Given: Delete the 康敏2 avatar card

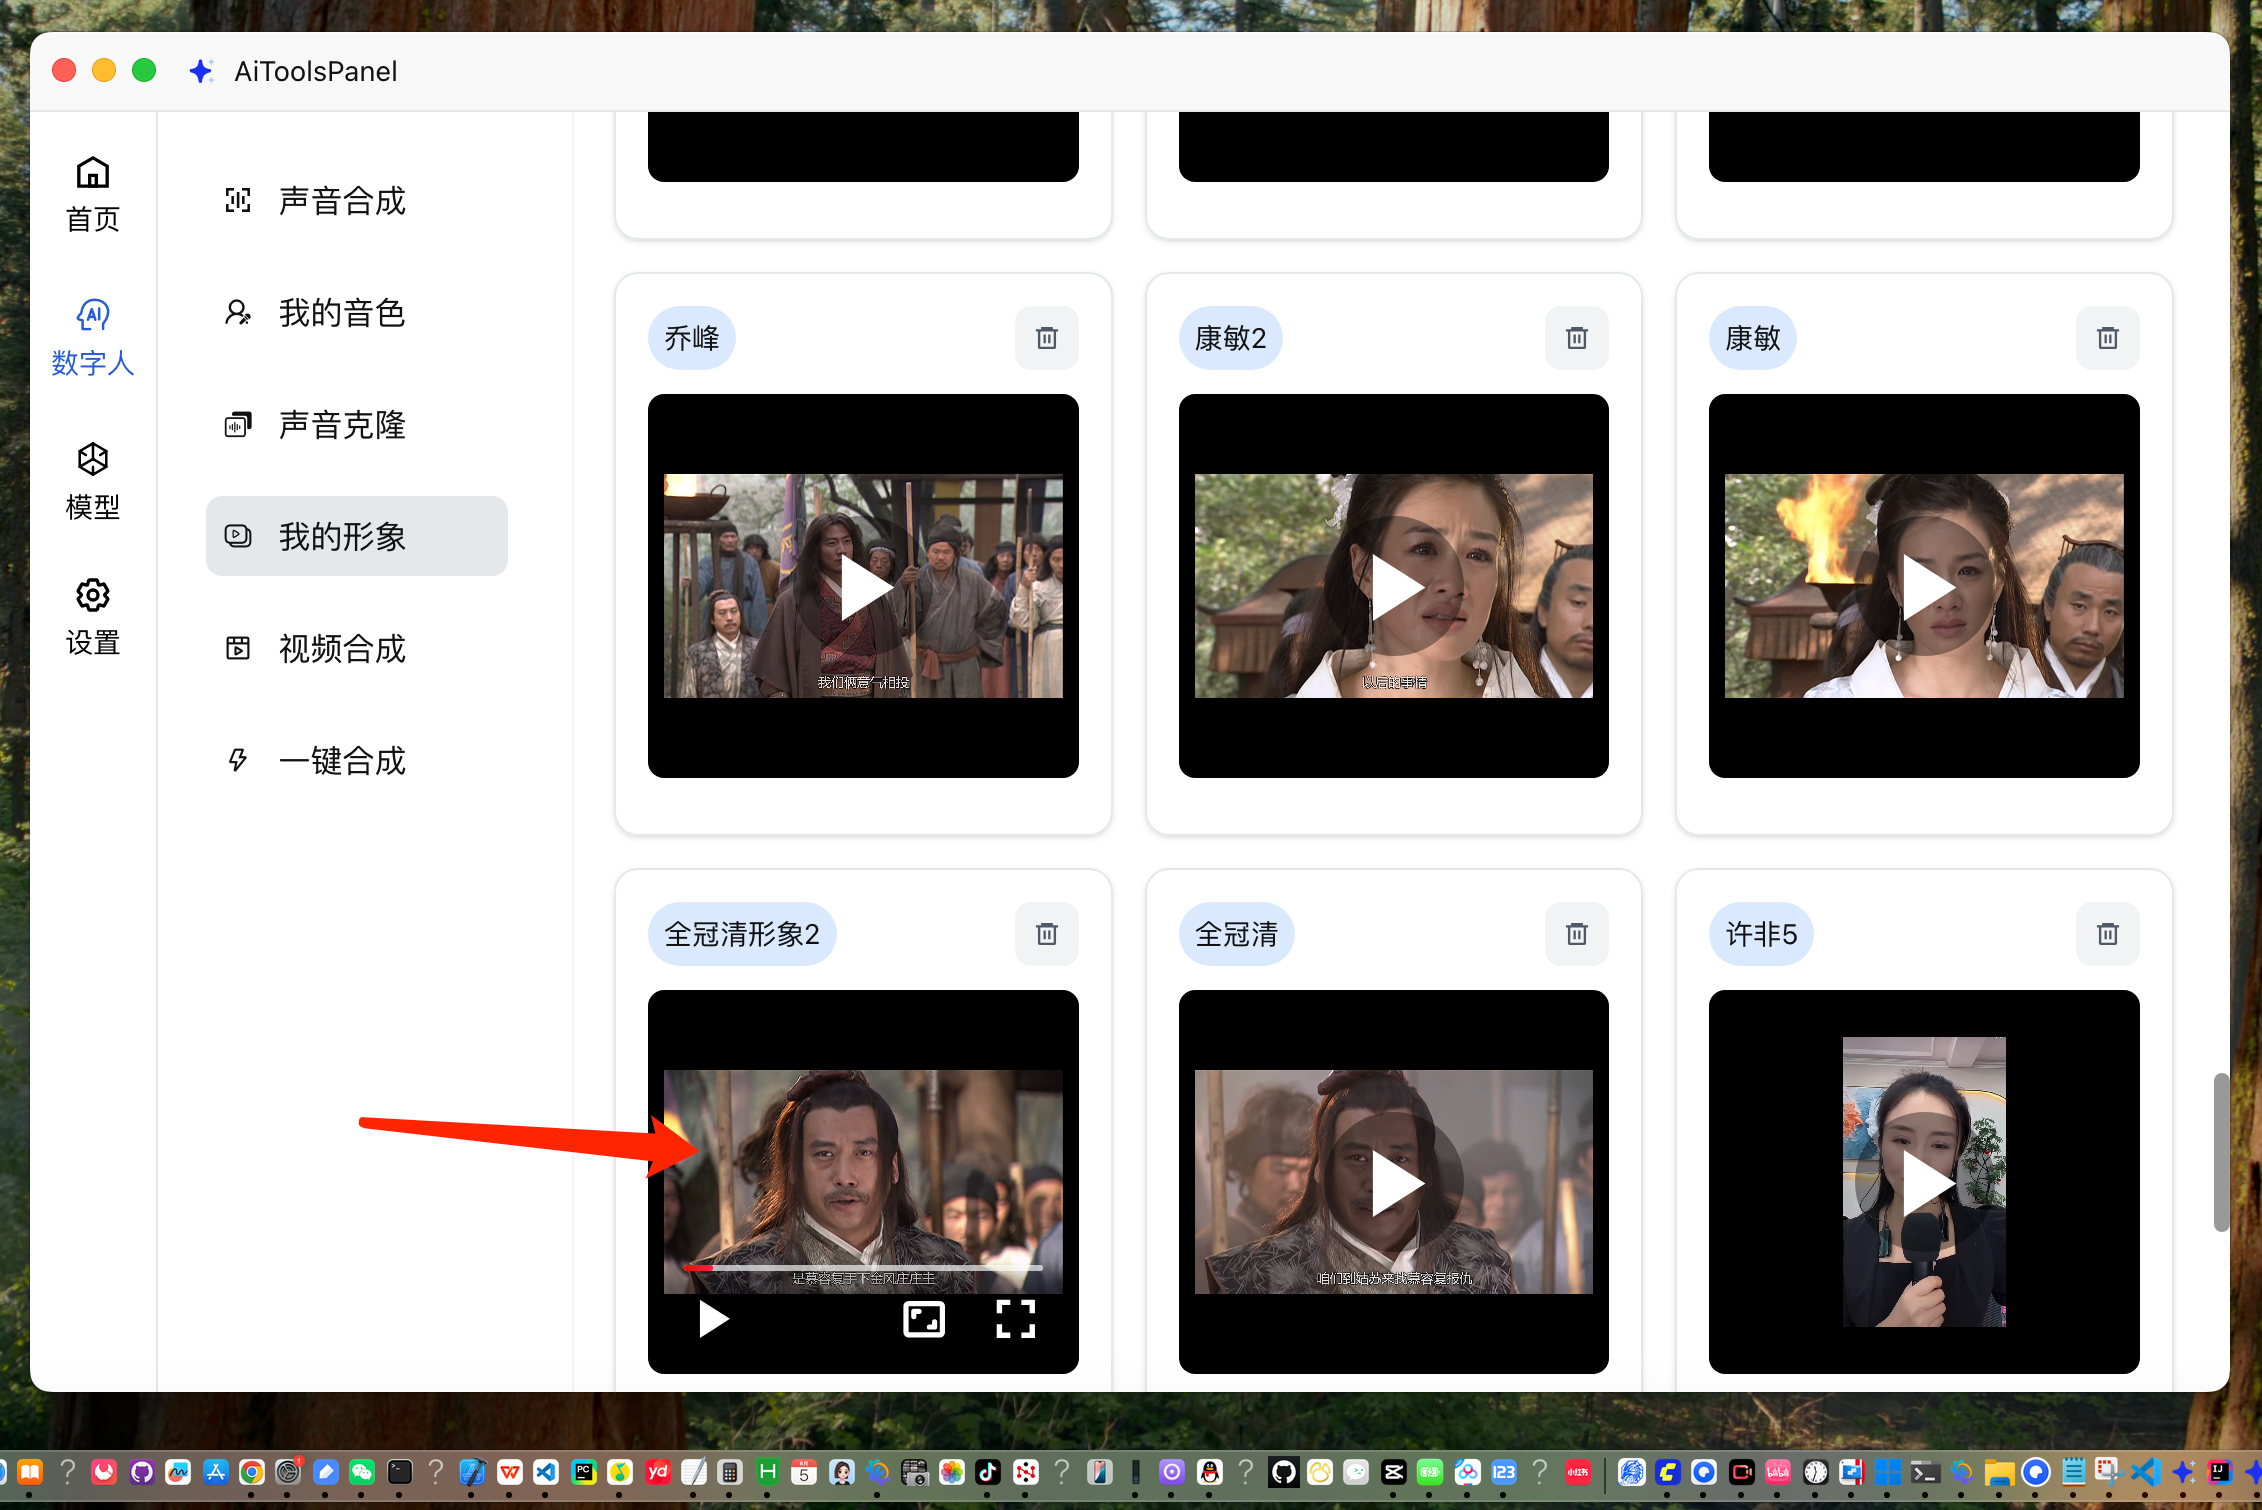Looking at the screenshot, I should tap(1577, 338).
